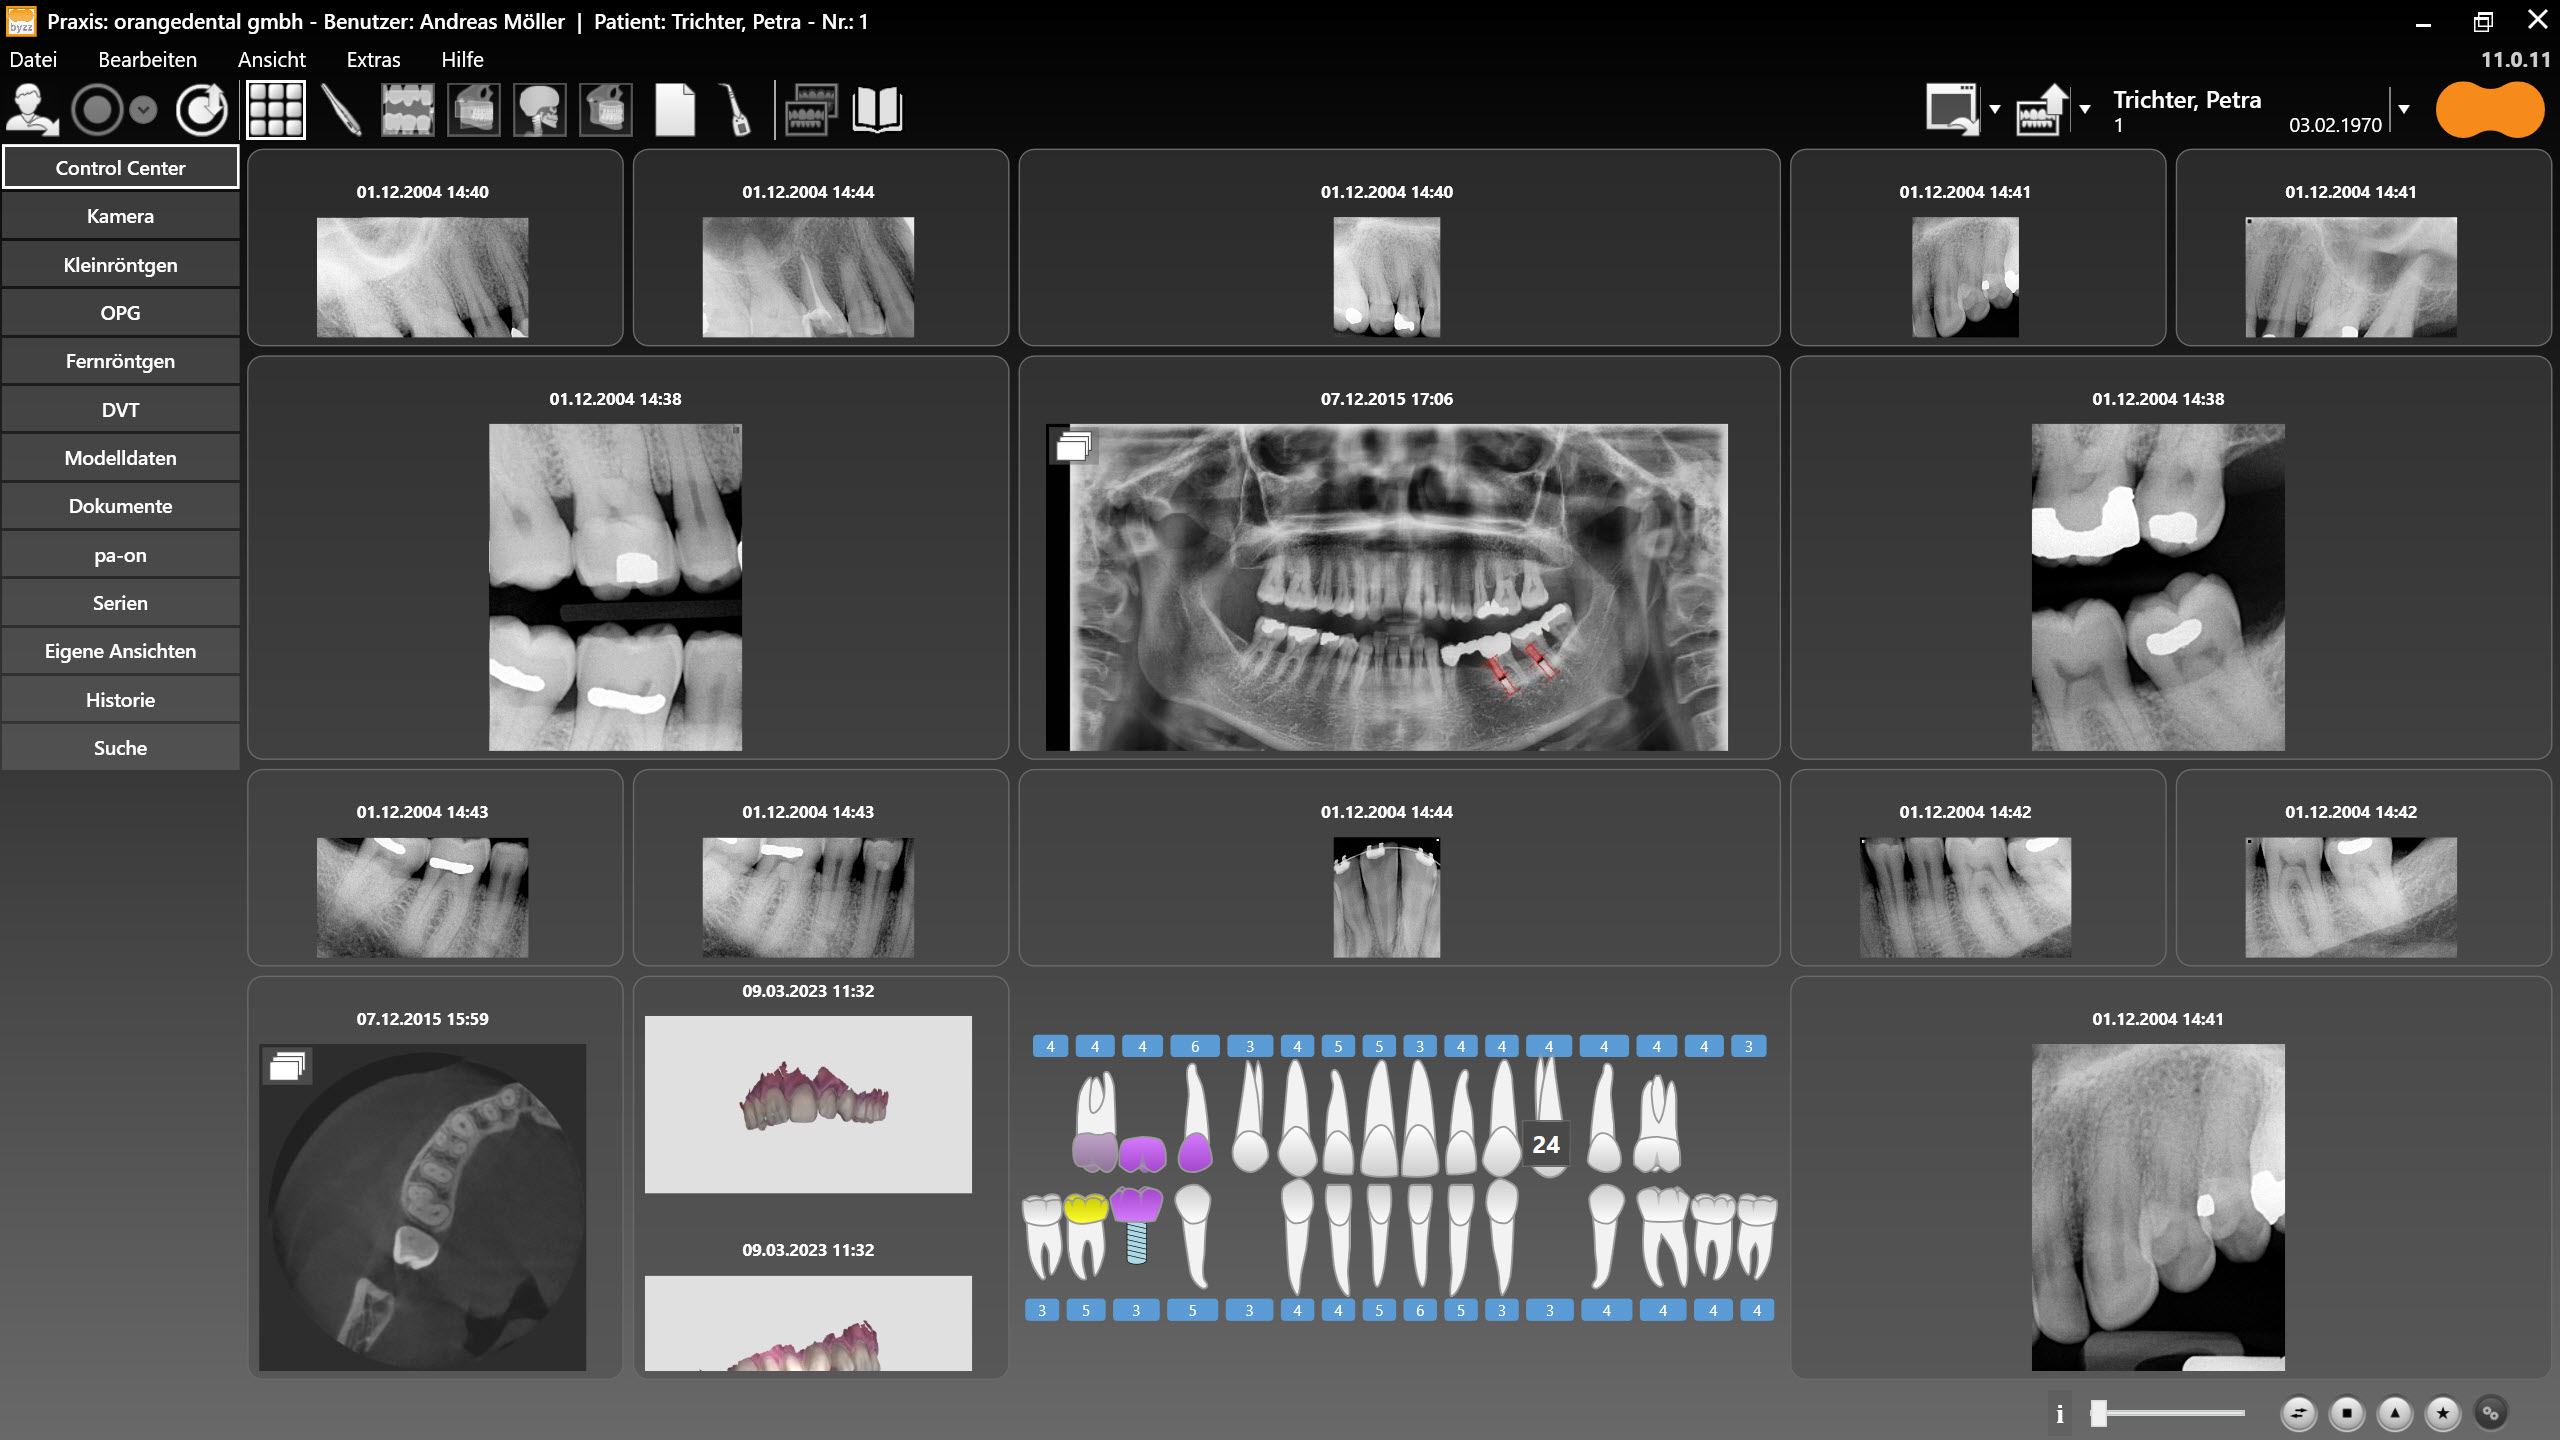This screenshot has height=1440, width=2560.
Task: Open the pa-on section
Action: click(120, 555)
